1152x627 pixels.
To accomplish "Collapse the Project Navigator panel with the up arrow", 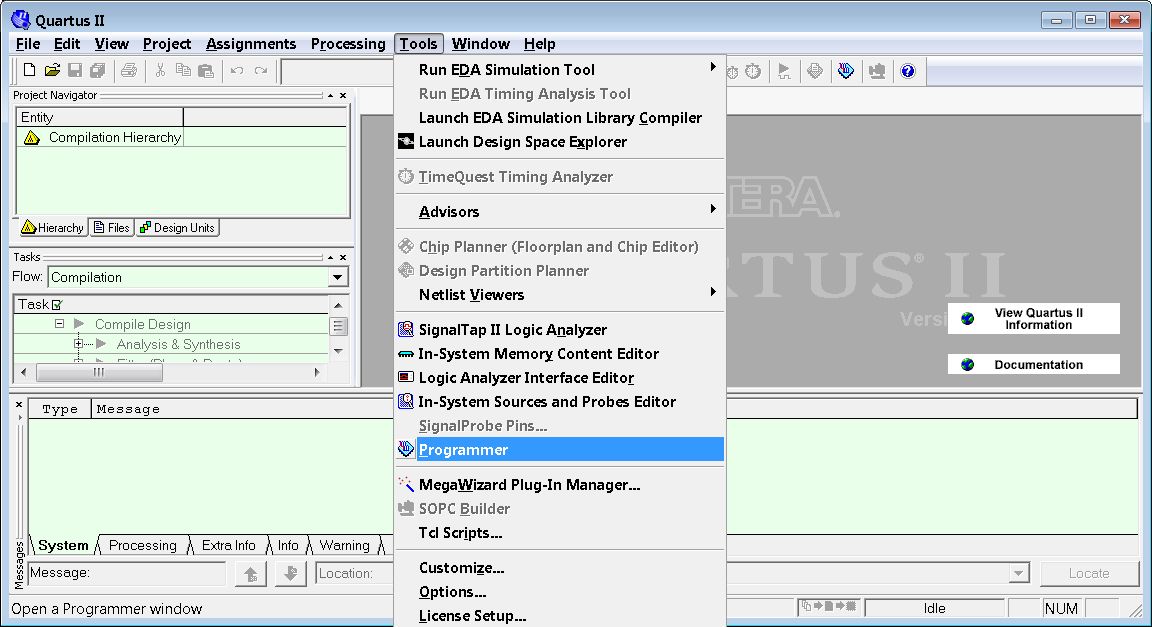I will point(331,96).
